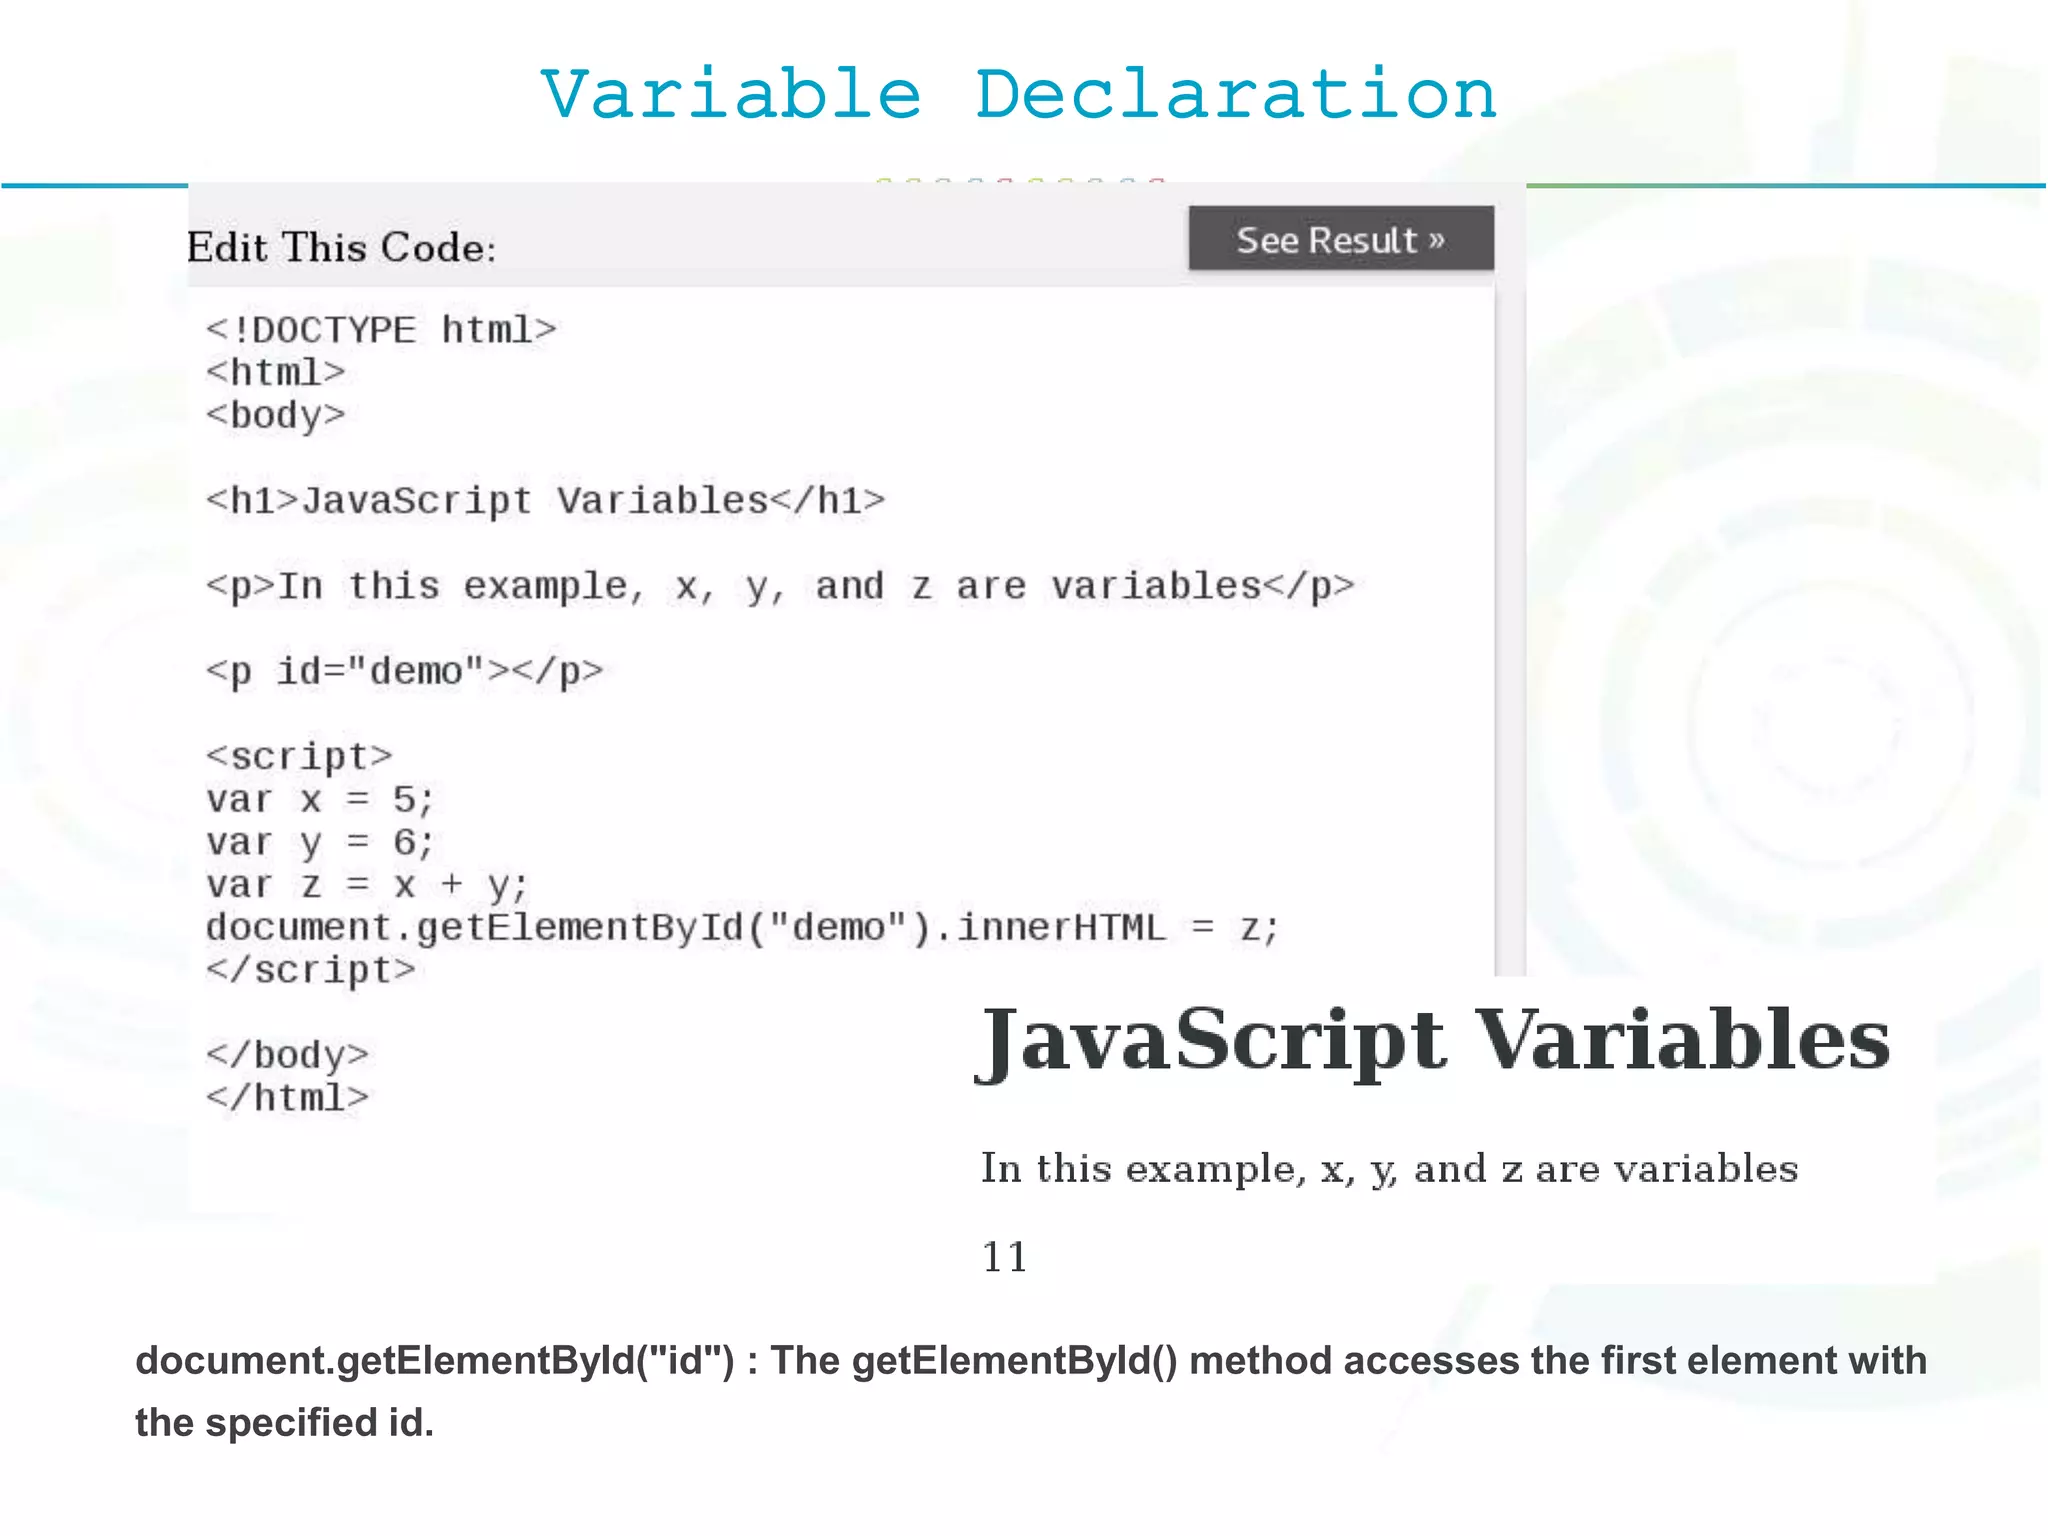This screenshot has height=1536, width=2048.
Task: Click the p id="demo" code line
Action: coord(404,671)
